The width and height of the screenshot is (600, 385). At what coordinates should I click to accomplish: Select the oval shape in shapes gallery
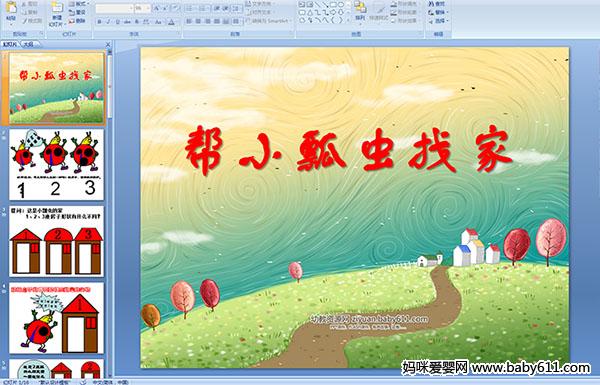[341, 5]
